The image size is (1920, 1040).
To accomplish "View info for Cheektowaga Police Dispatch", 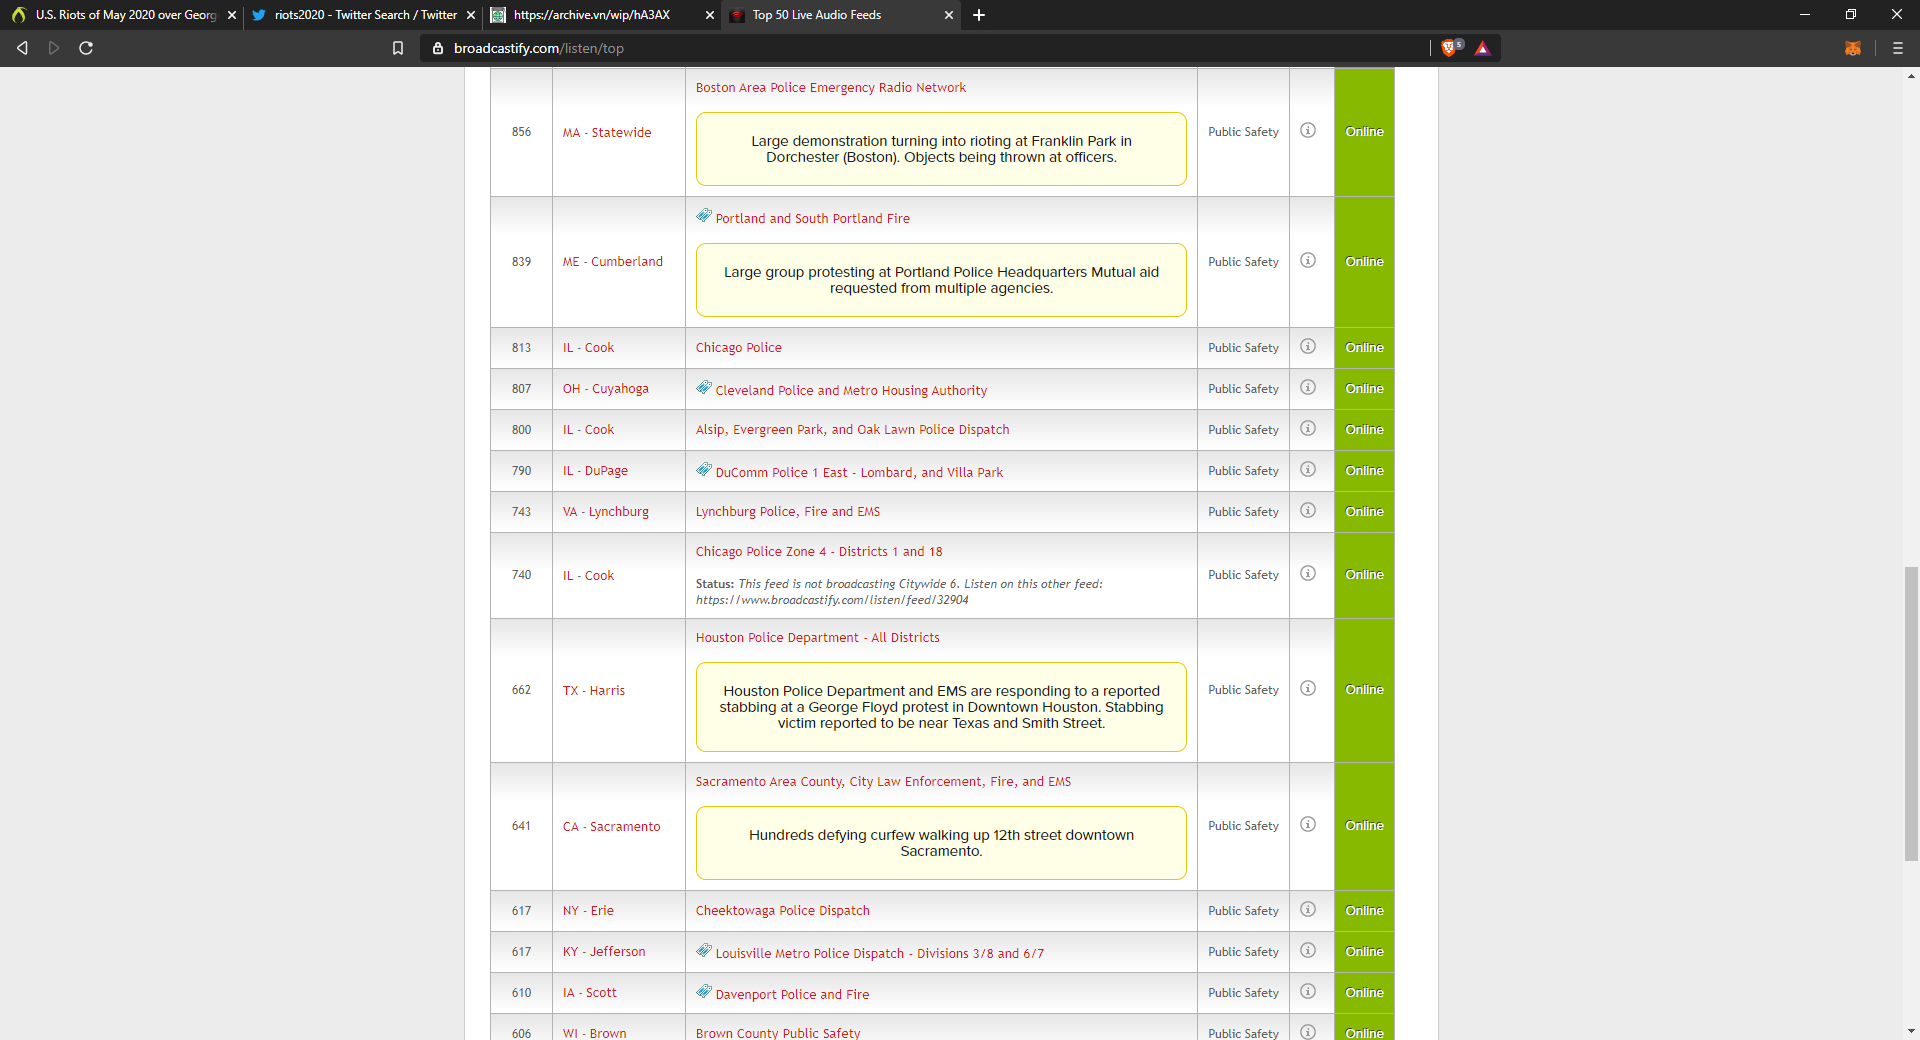I will pyautogui.click(x=1307, y=910).
